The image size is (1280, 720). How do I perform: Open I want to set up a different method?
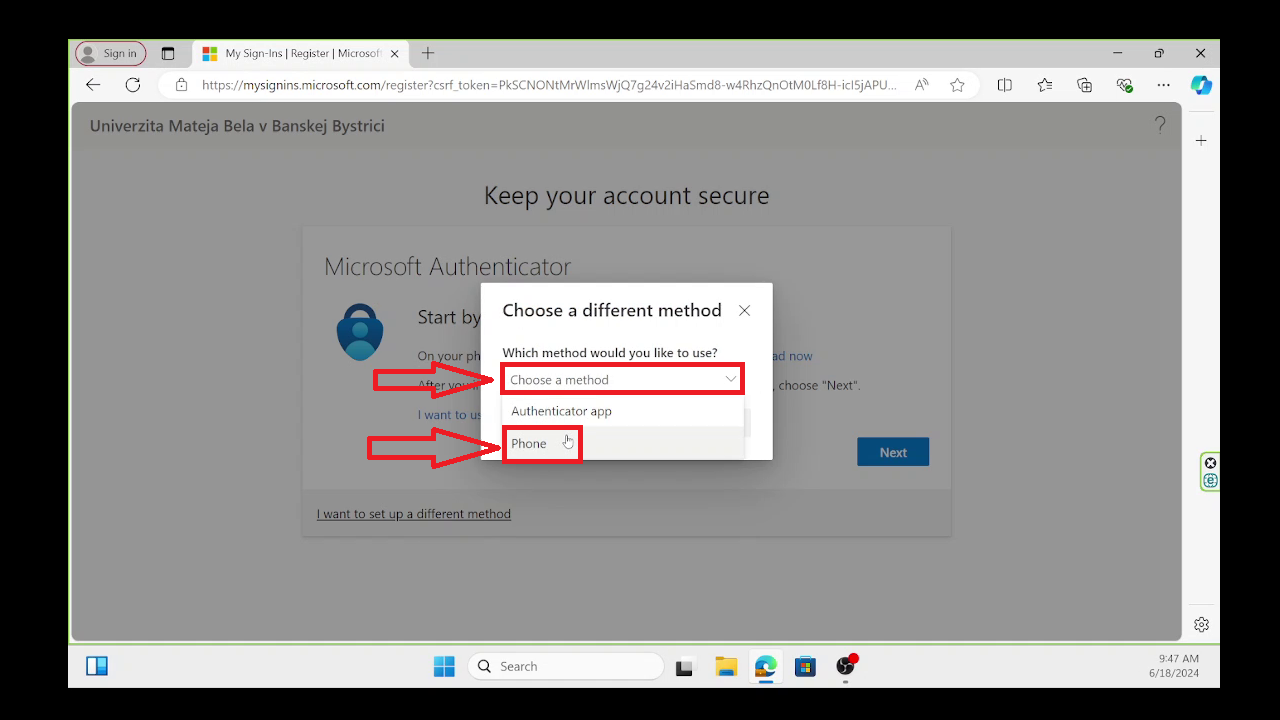click(x=414, y=514)
